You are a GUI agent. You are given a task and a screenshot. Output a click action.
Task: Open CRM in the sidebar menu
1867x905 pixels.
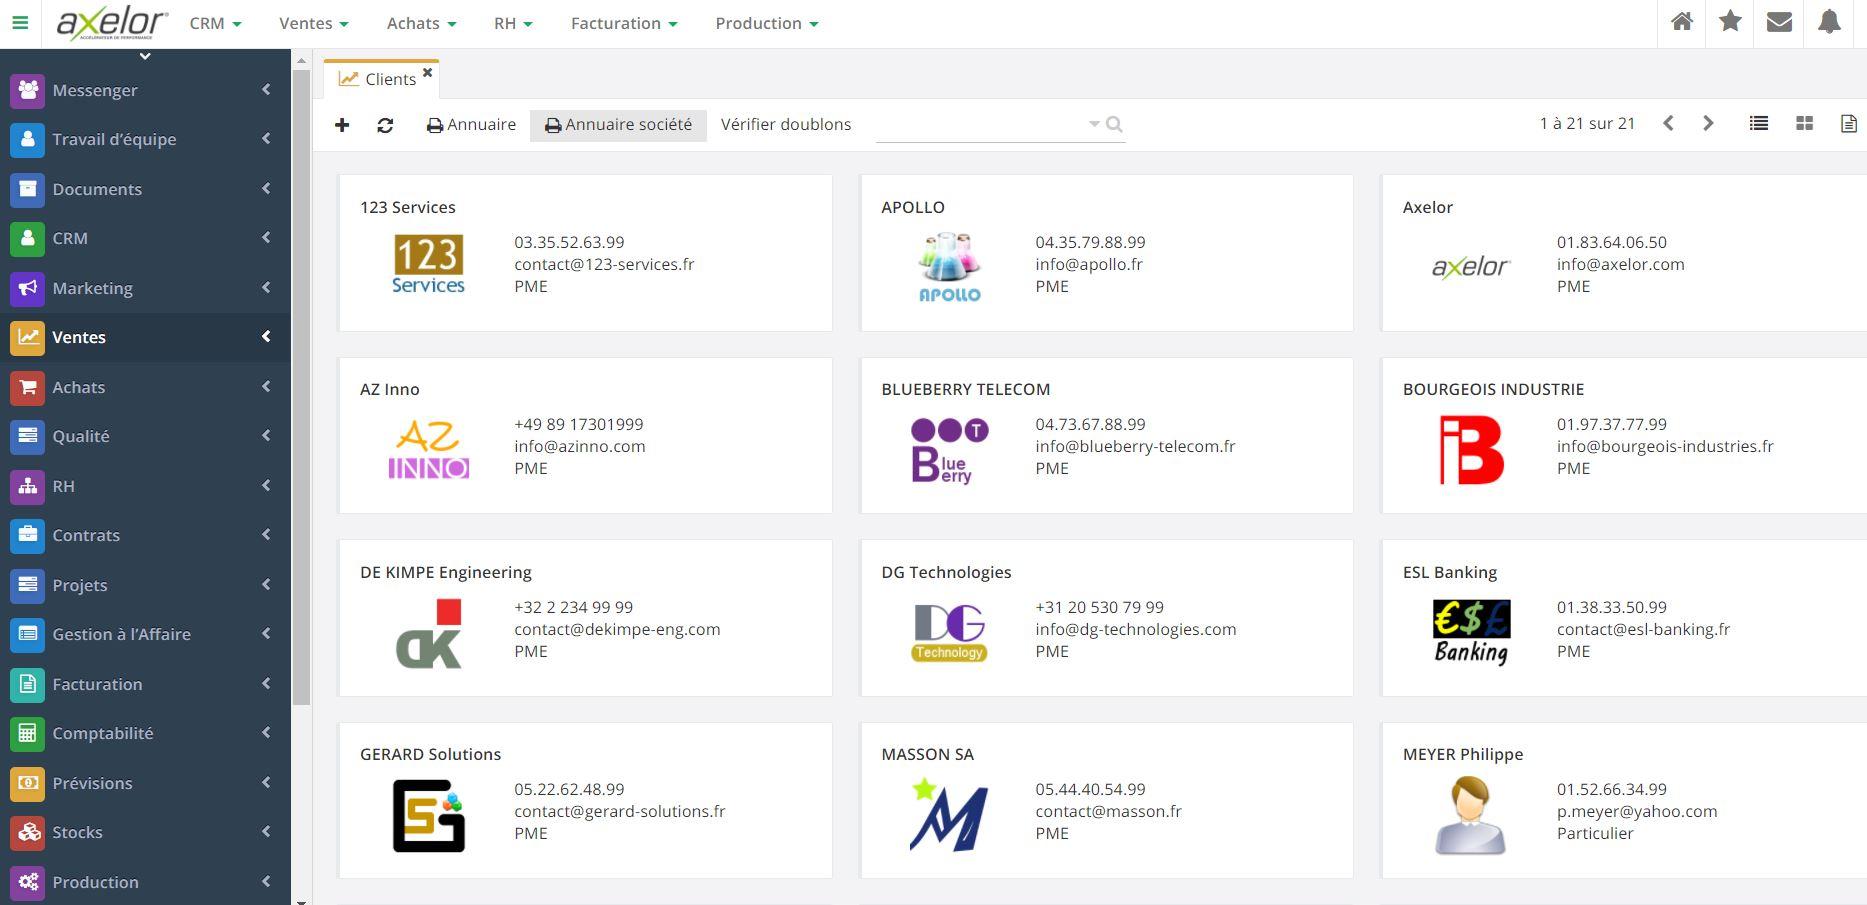pos(145,238)
